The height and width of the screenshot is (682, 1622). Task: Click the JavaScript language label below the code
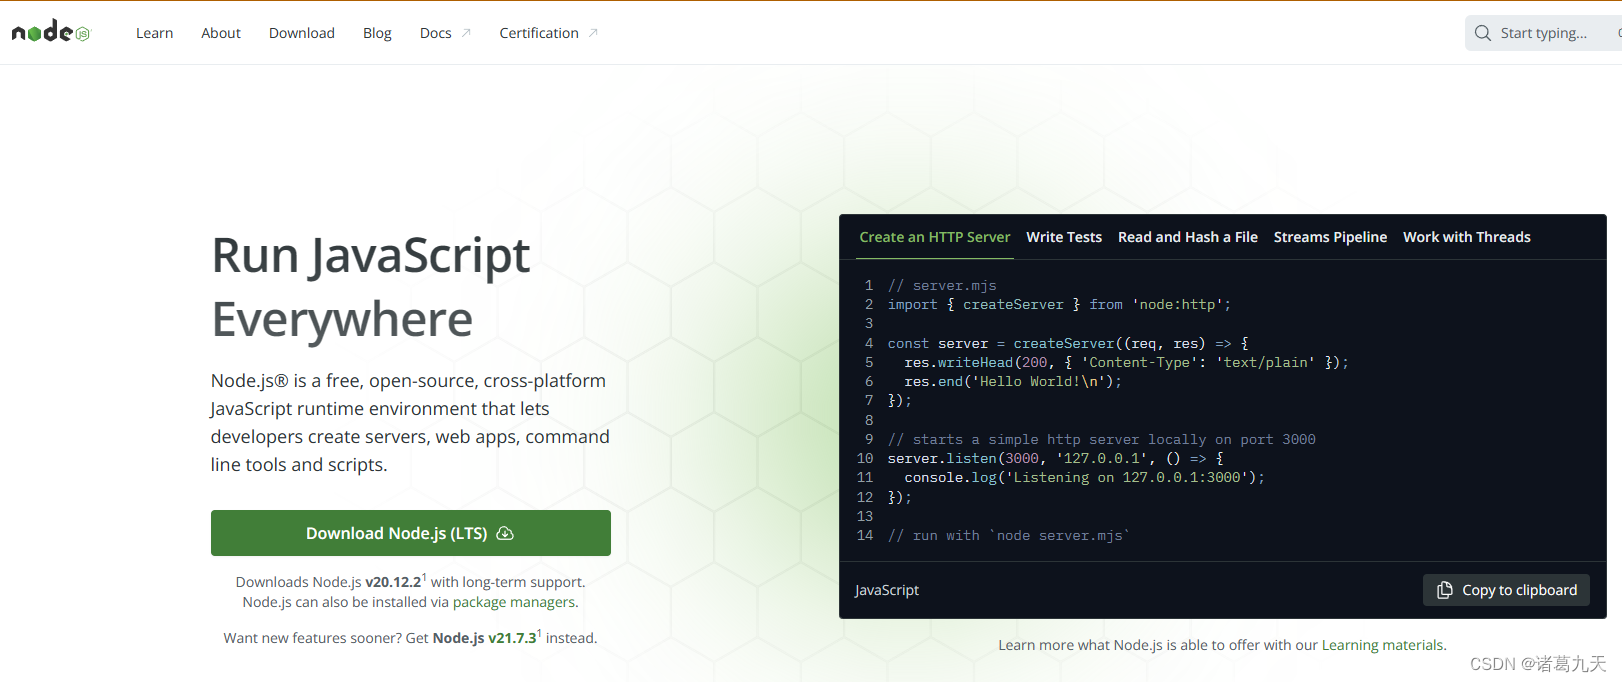click(887, 590)
